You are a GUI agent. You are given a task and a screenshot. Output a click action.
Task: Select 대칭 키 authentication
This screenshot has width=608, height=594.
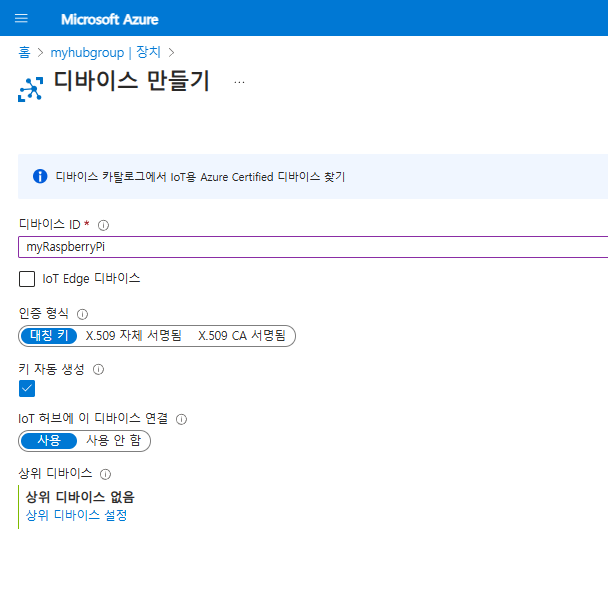49,335
